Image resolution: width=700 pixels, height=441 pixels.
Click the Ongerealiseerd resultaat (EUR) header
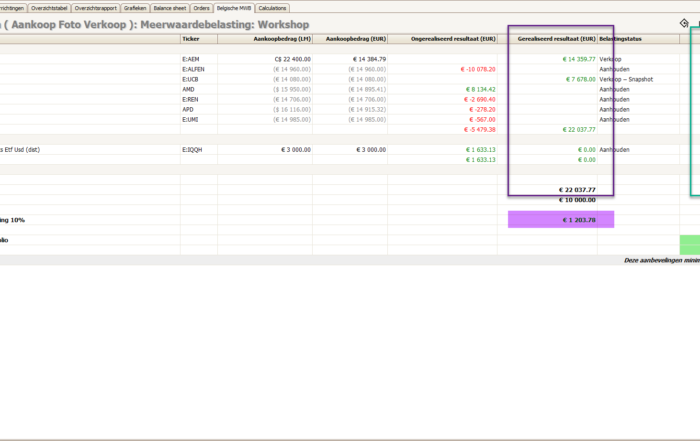pyautogui.click(x=455, y=38)
